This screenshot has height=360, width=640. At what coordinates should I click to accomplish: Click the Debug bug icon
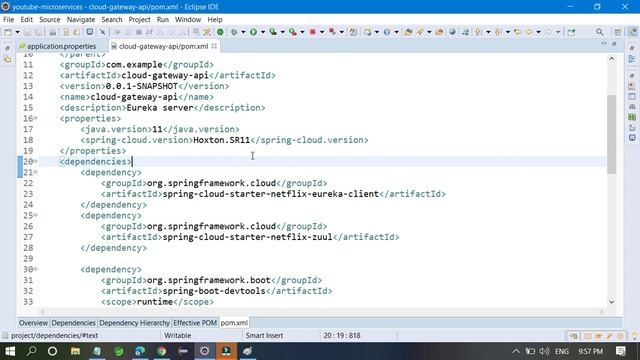click(234, 32)
